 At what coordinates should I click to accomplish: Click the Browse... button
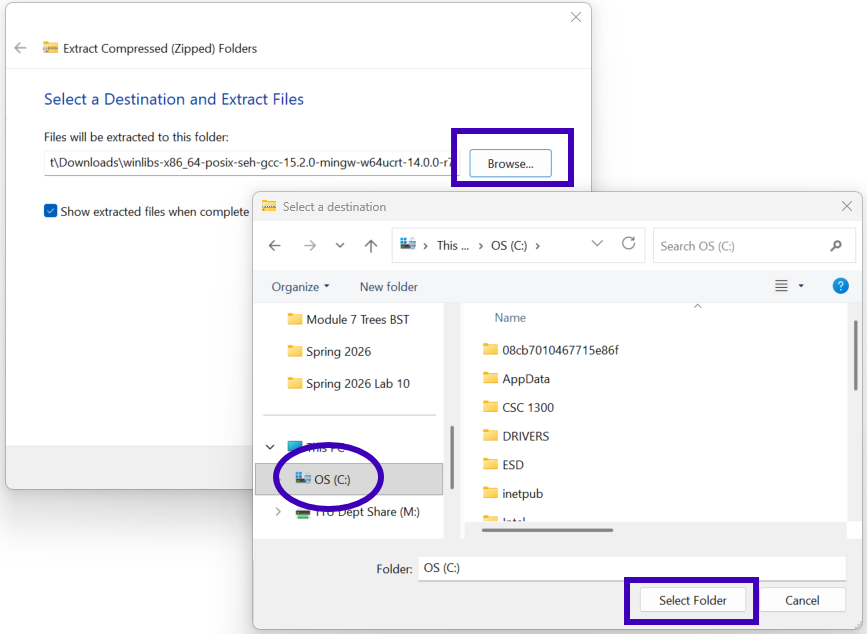[x=510, y=163]
